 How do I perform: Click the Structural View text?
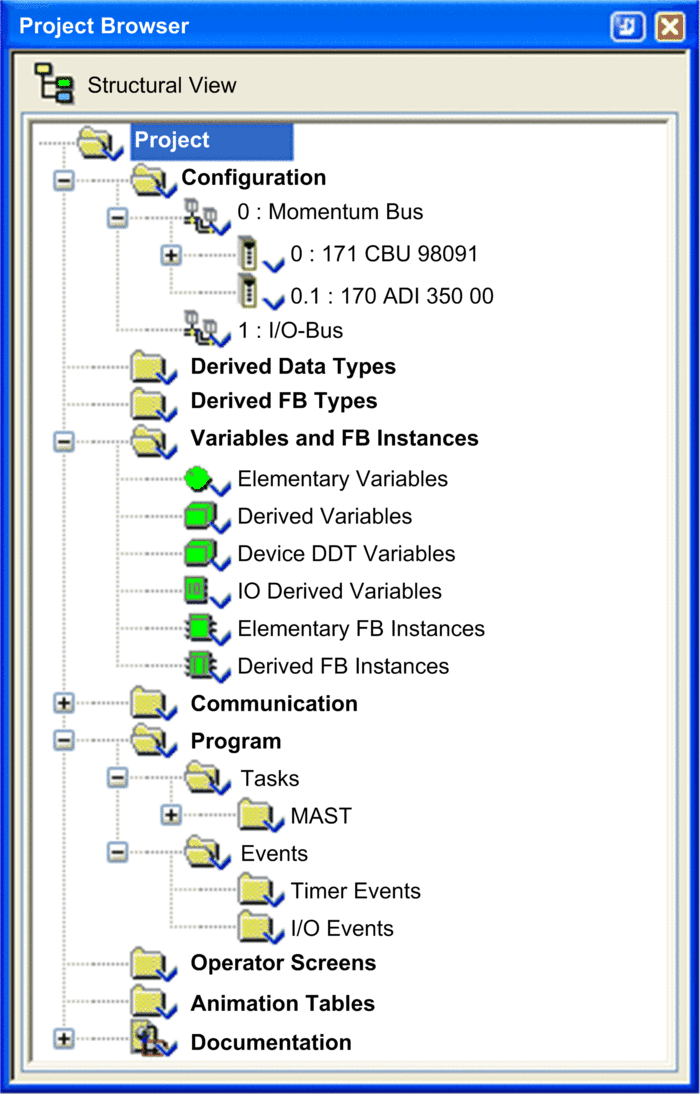click(162, 86)
